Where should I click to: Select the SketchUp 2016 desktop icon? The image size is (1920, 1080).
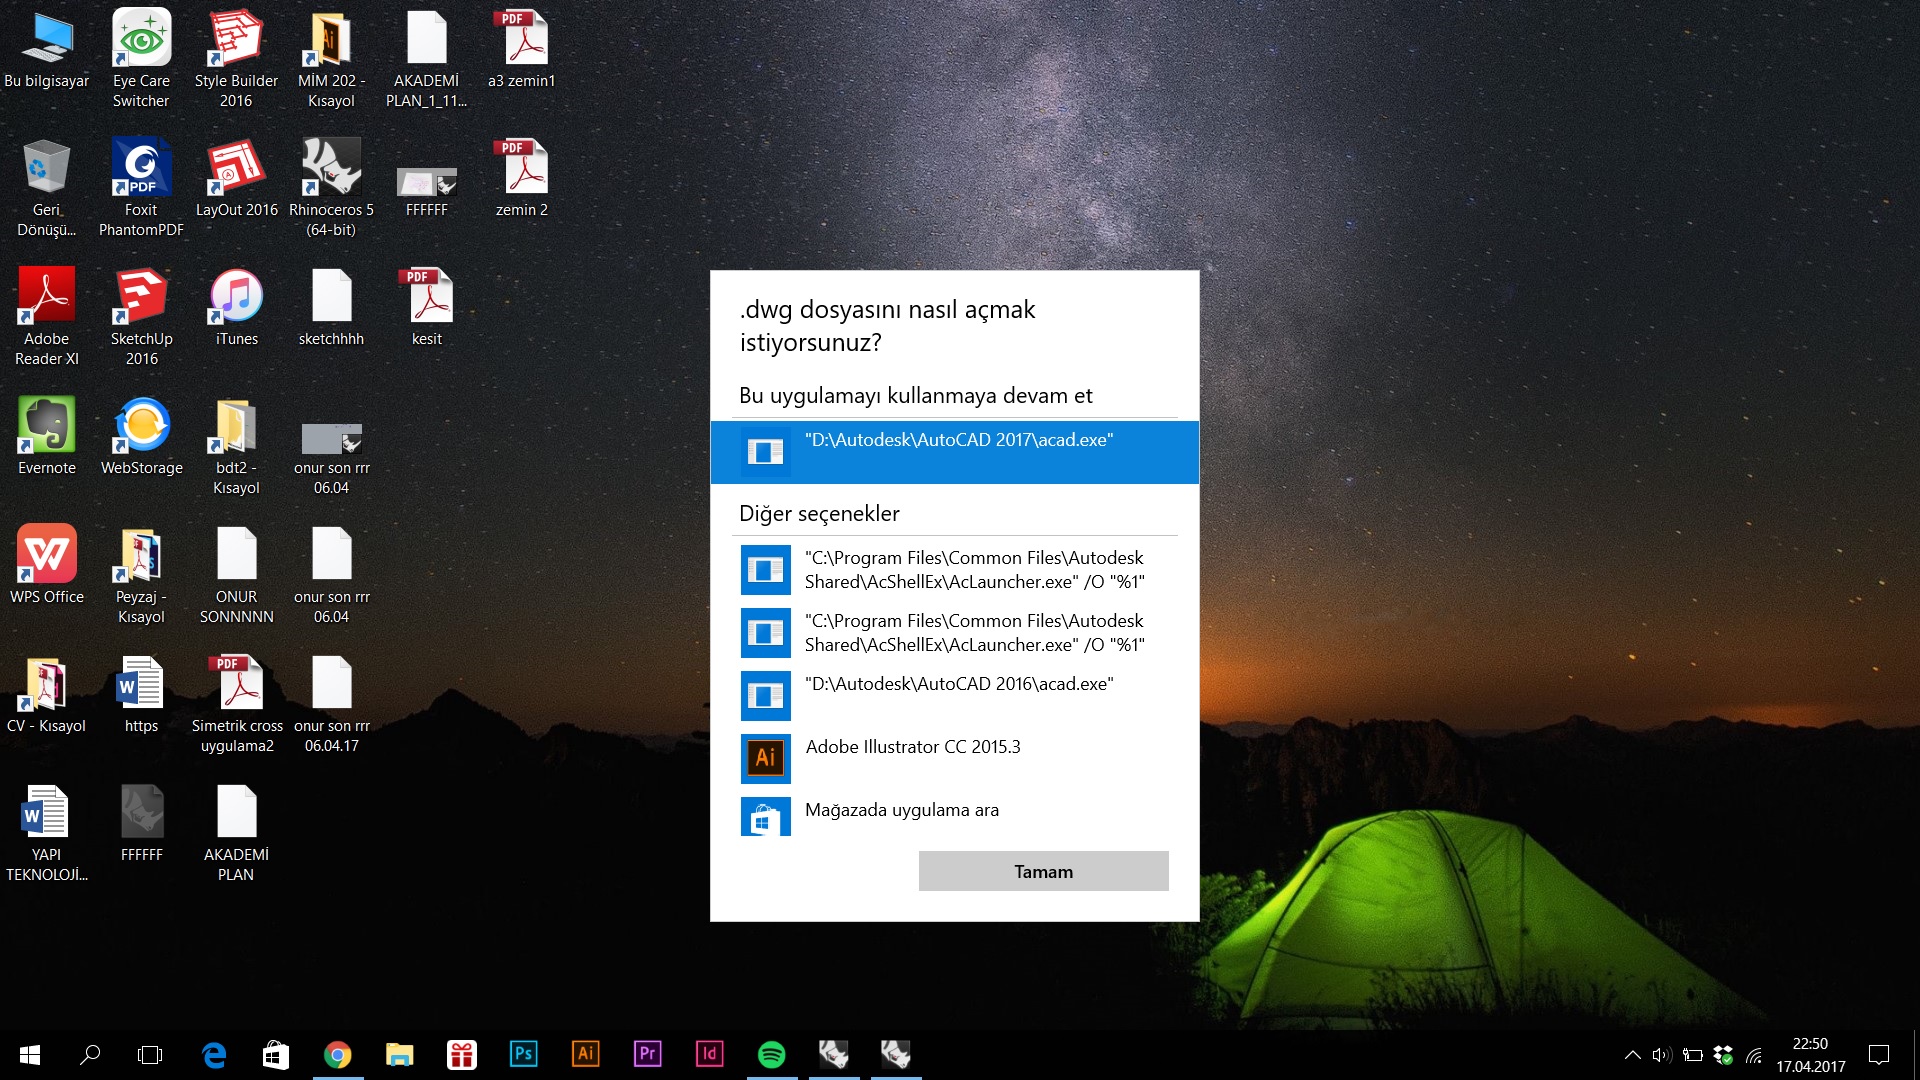[x=141, y=317]
